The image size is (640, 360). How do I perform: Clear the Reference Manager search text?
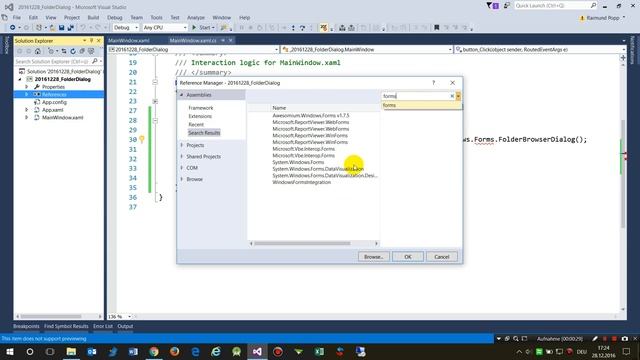click(x=452, y=96)
